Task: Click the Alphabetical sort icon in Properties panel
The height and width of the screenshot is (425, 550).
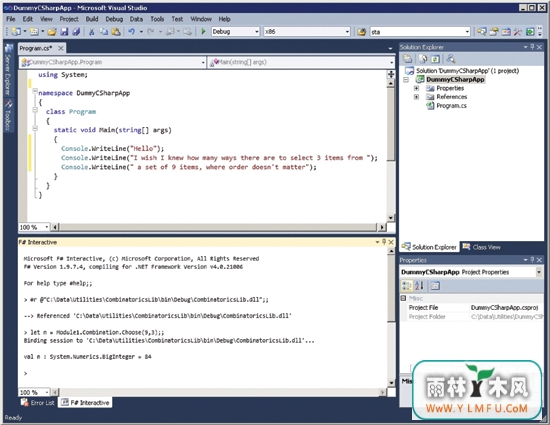Action: 419,286
